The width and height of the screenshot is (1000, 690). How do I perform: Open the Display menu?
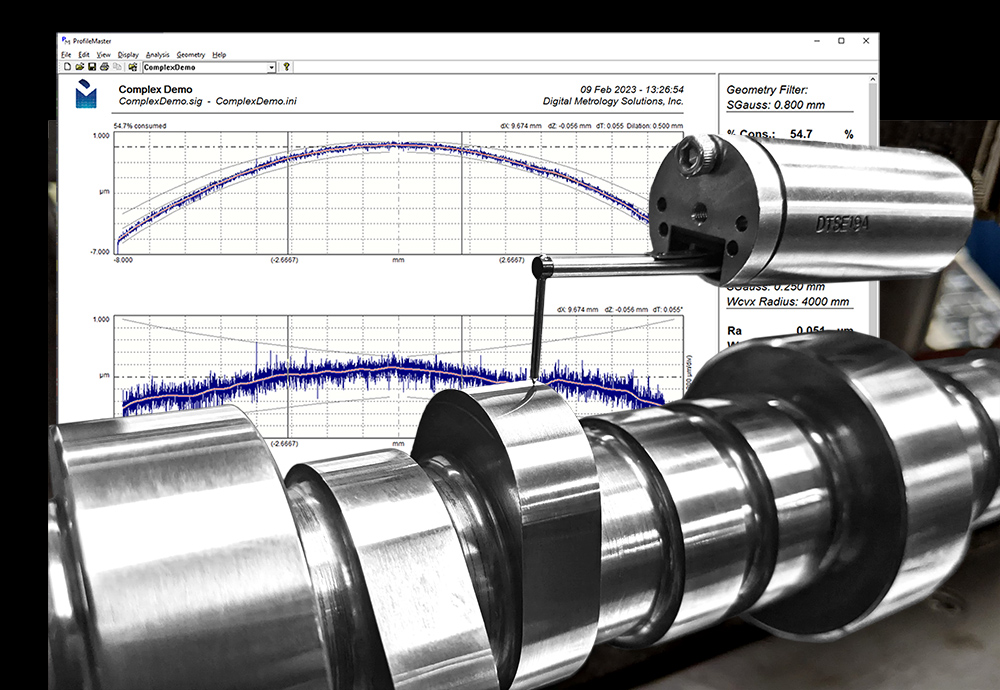pyautogui.click(x=128, y=54)
